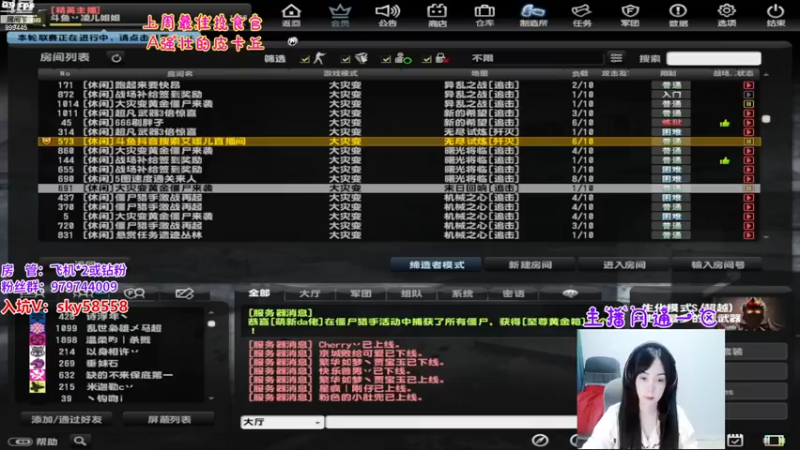Image resolution: width=800 pixels, height=450 pixels.
Task: Select room 573 斗鱼抖音搜索艾媚儿直播间
Action: [x=399, y=141]
